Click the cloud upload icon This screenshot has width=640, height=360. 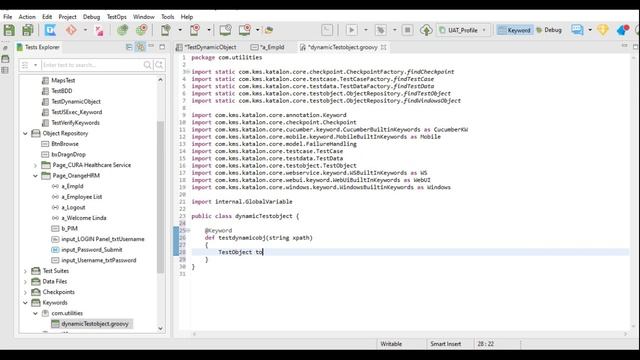click(426, 30)
